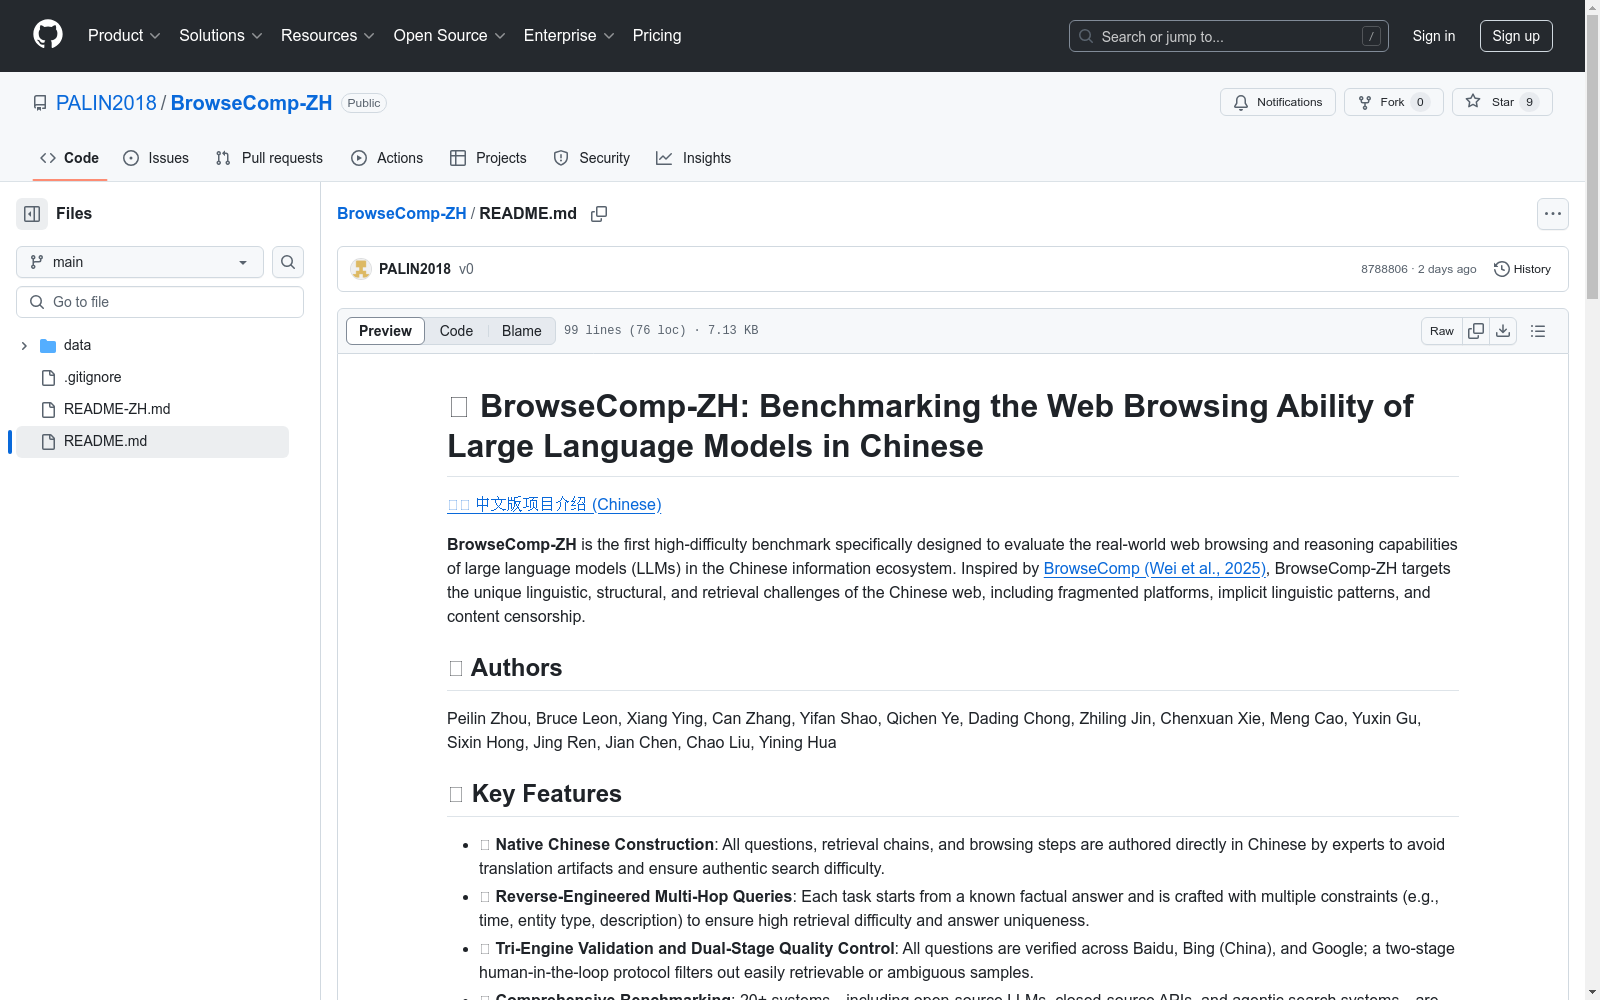The image size is (1600, 1000).
Task: Copy the README.md file path
Action: click(x=599, y=213)
